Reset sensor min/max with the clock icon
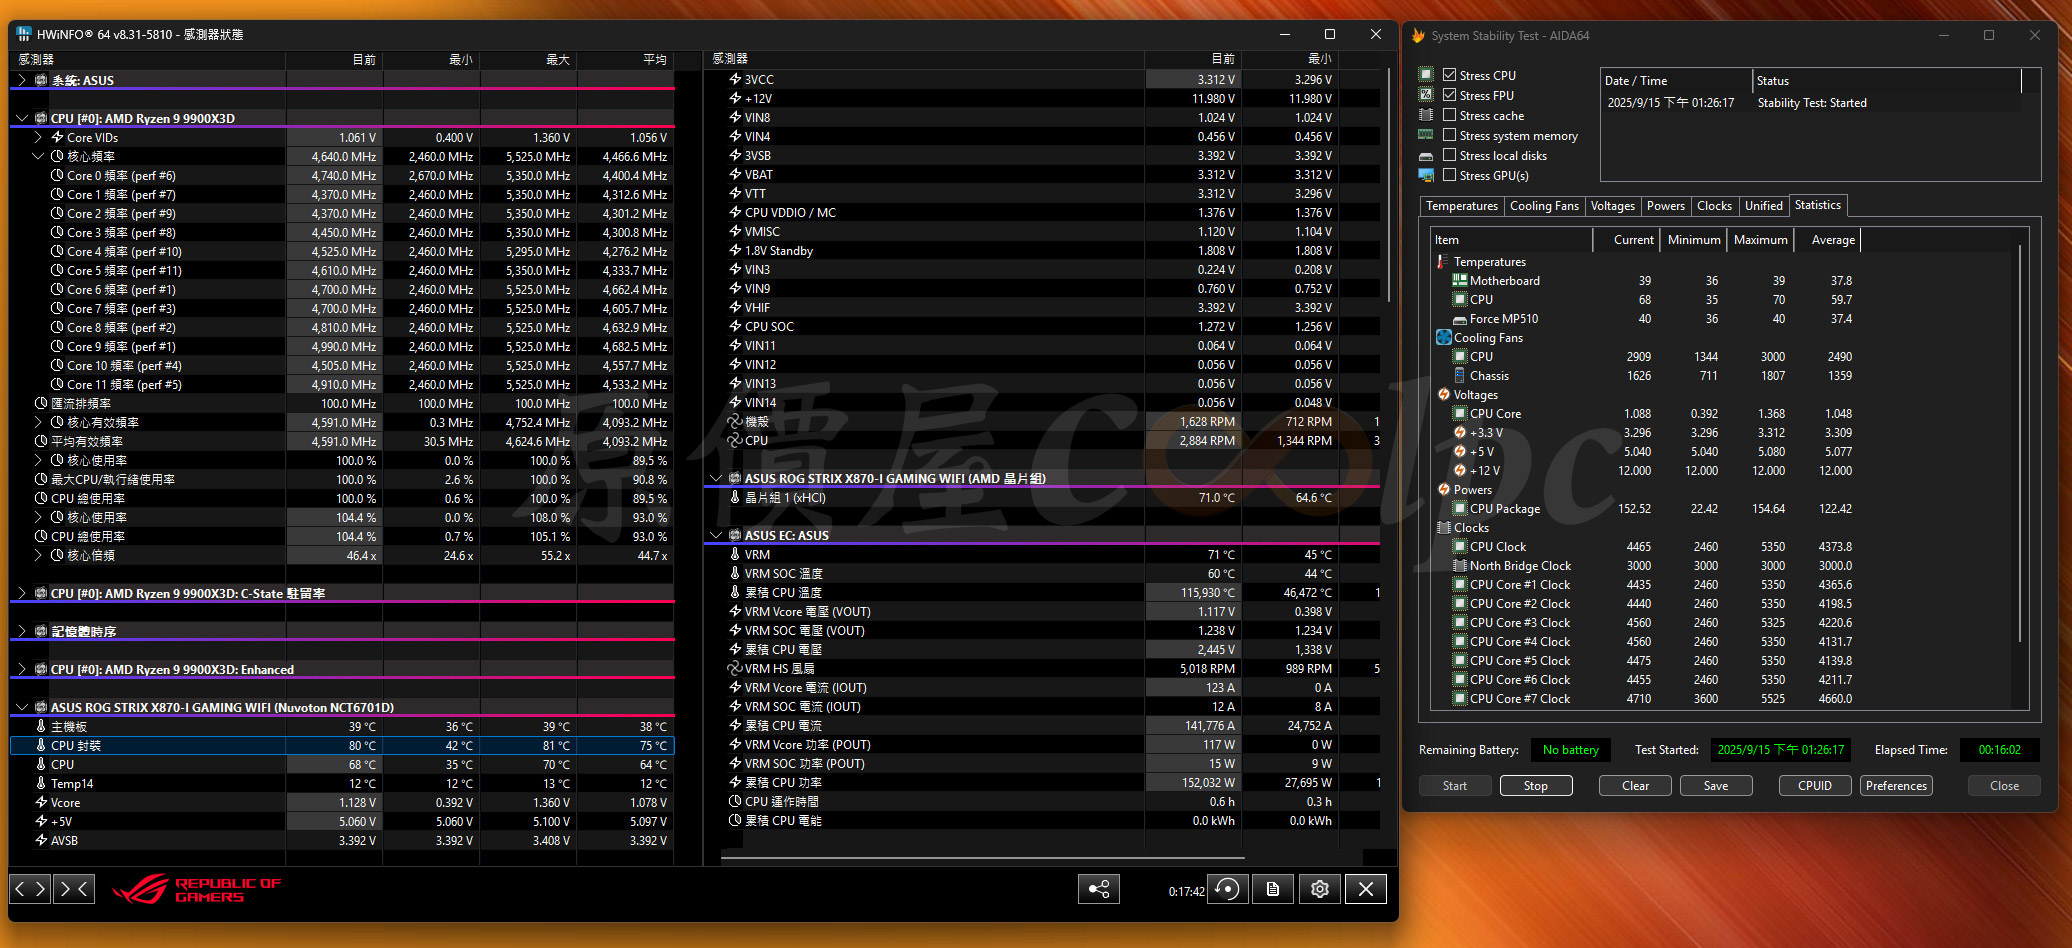Viewport: 2072px width, 948px height. (x=1227, y=889)
